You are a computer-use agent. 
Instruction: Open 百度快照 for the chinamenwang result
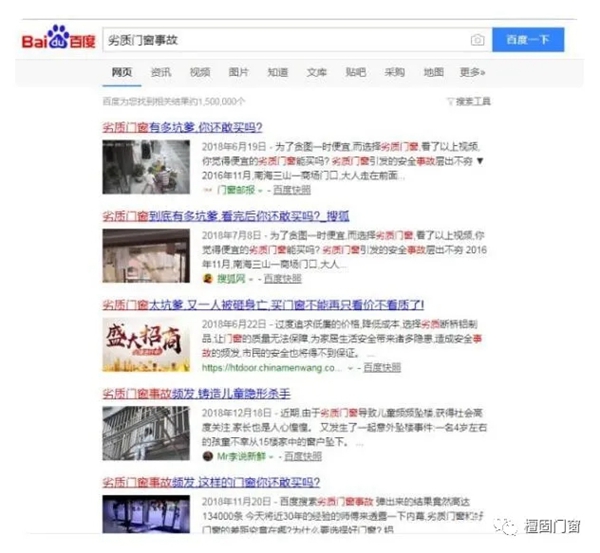coord(382,367)
